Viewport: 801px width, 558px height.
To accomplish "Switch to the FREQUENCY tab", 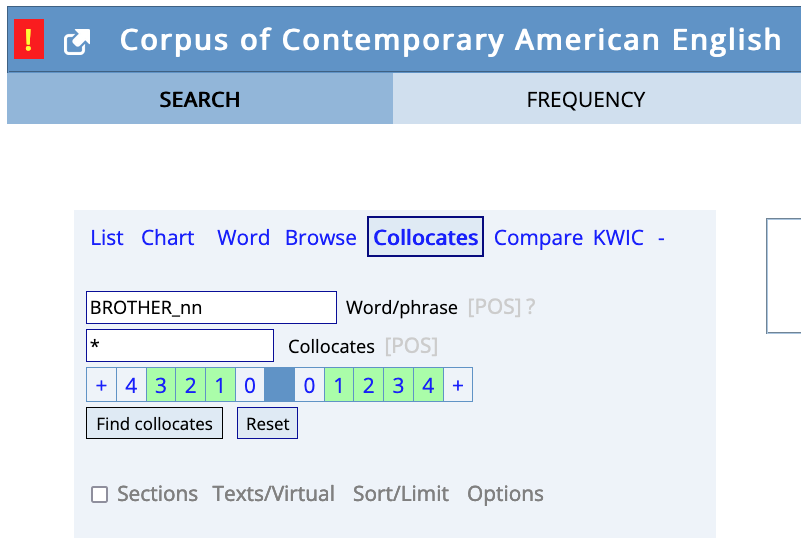I will pyautogui.click(x=586, y=100).
